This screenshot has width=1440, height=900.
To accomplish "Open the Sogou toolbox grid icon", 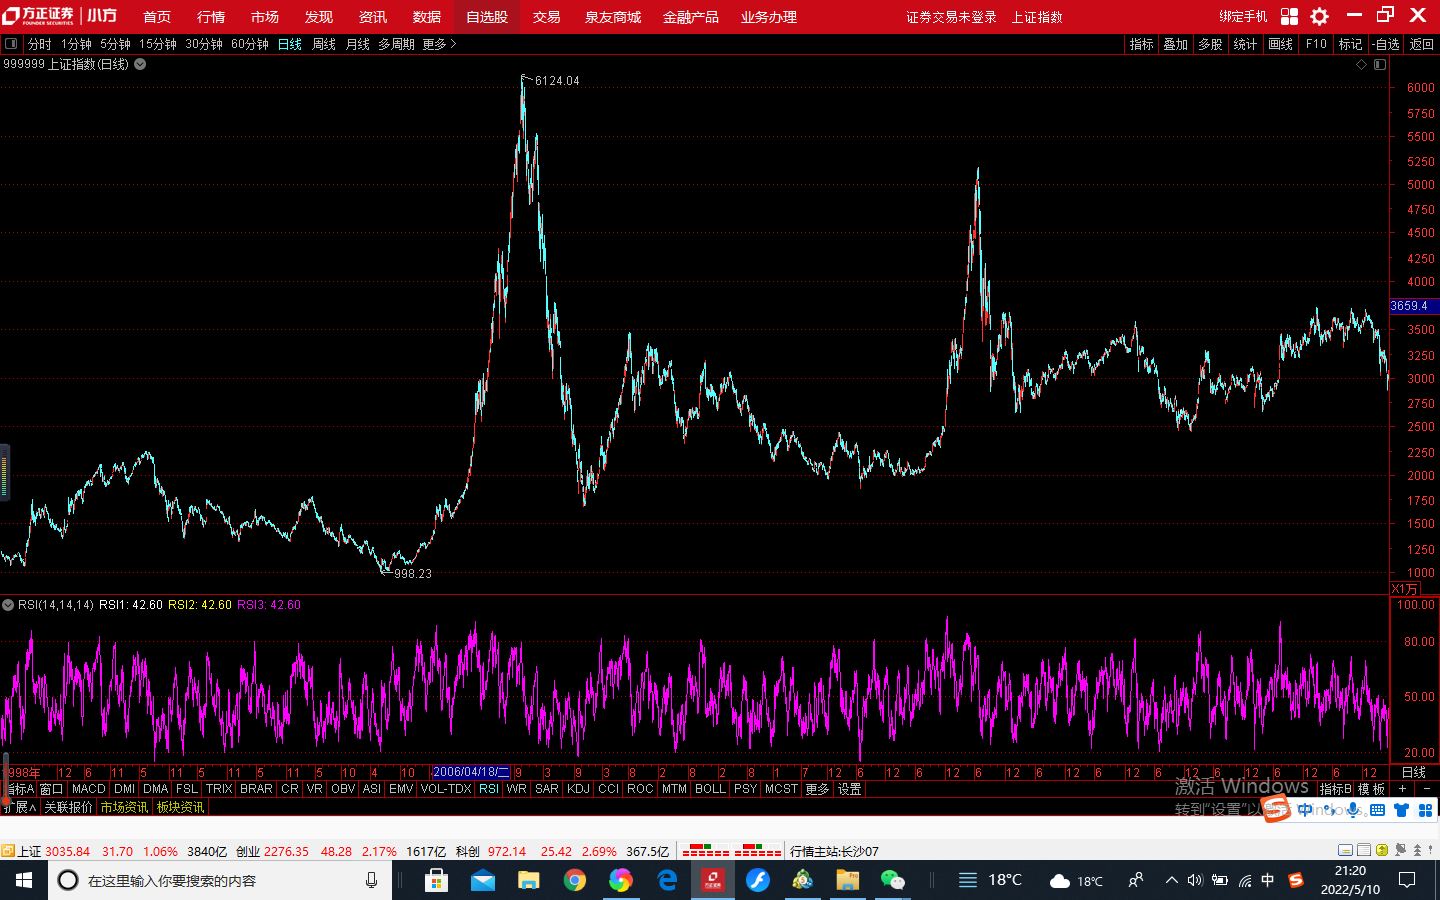I will pos(1425,810).
